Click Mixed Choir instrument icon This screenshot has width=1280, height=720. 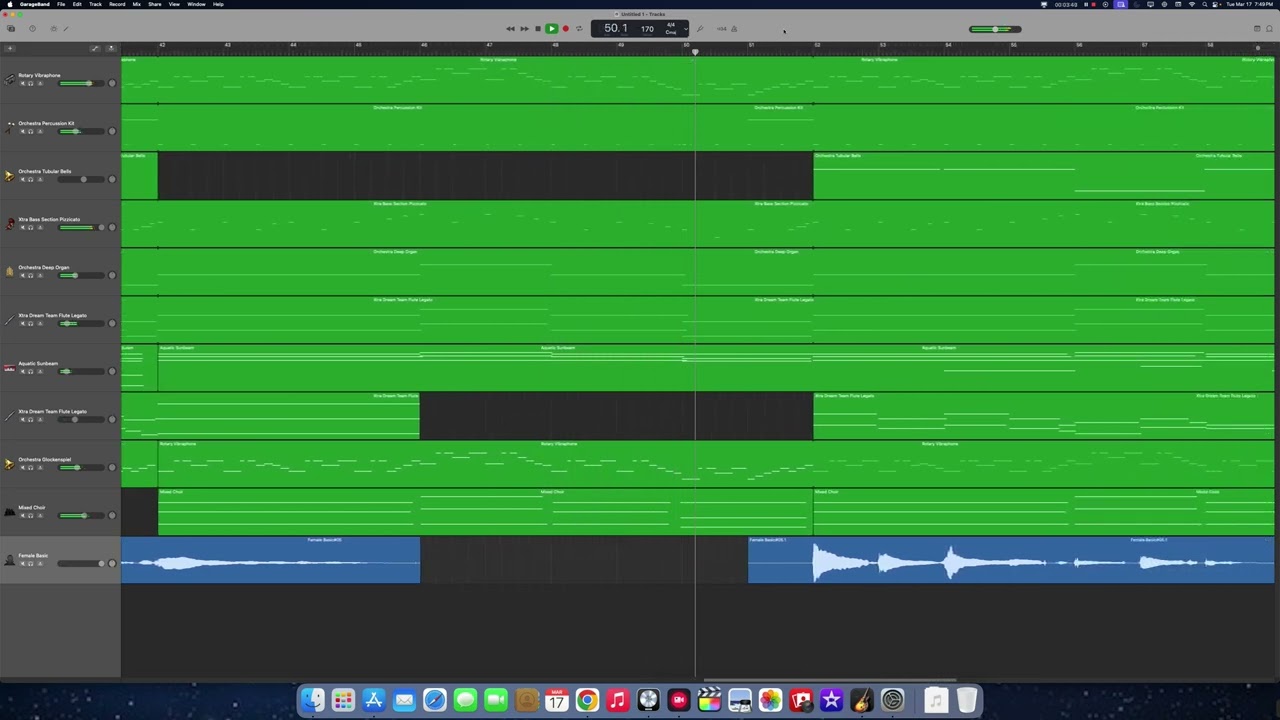coord(10,511)
